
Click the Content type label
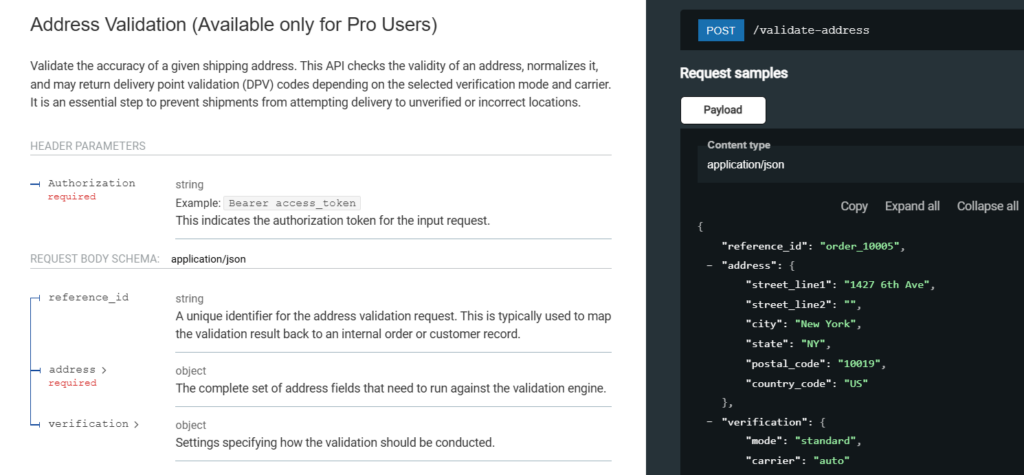tap(739, 145)
